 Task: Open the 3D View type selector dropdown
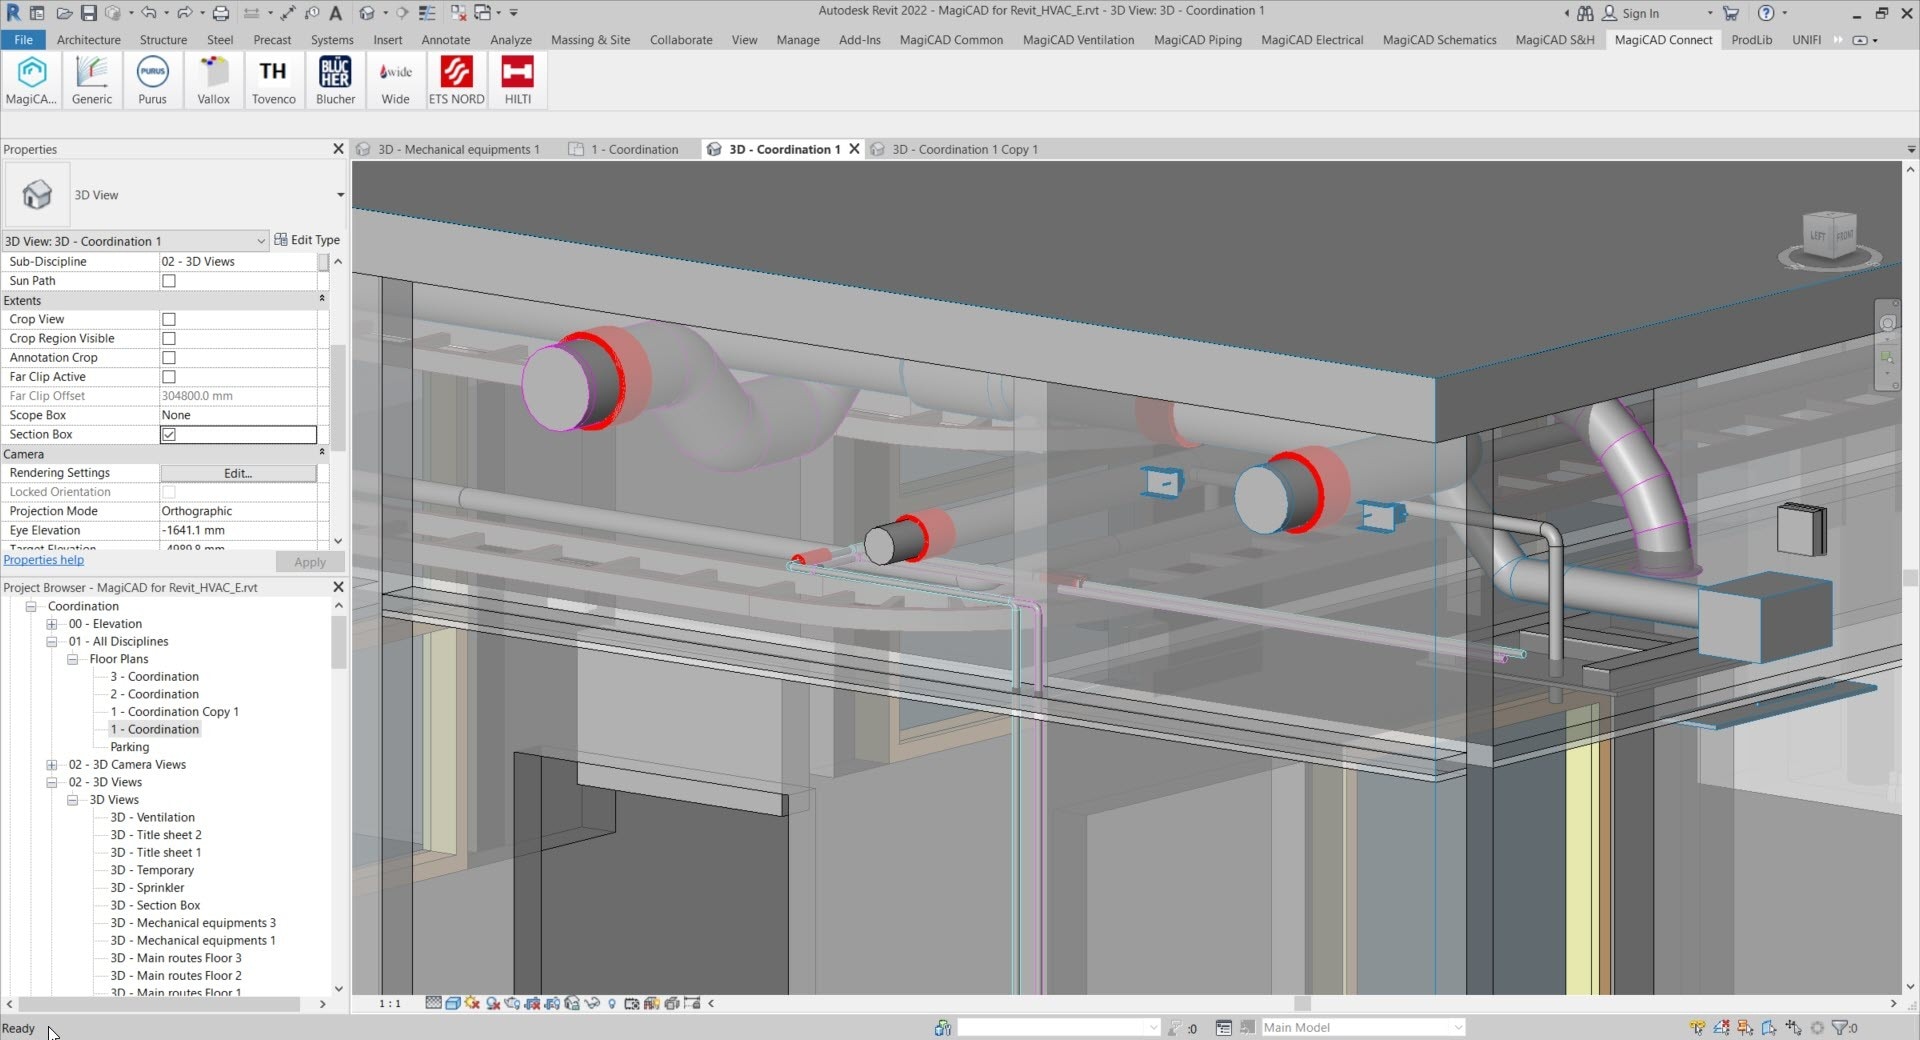click(x=261, y=241)
